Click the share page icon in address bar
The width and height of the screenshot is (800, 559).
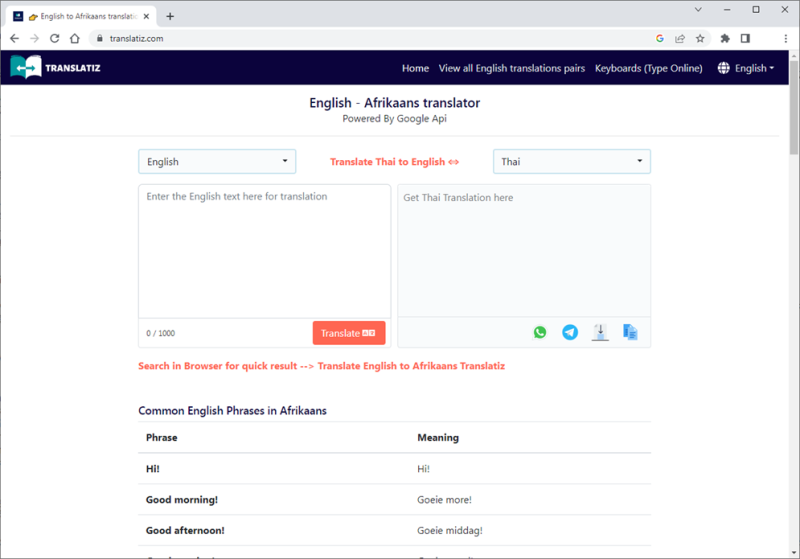click(x=680, y=38)
